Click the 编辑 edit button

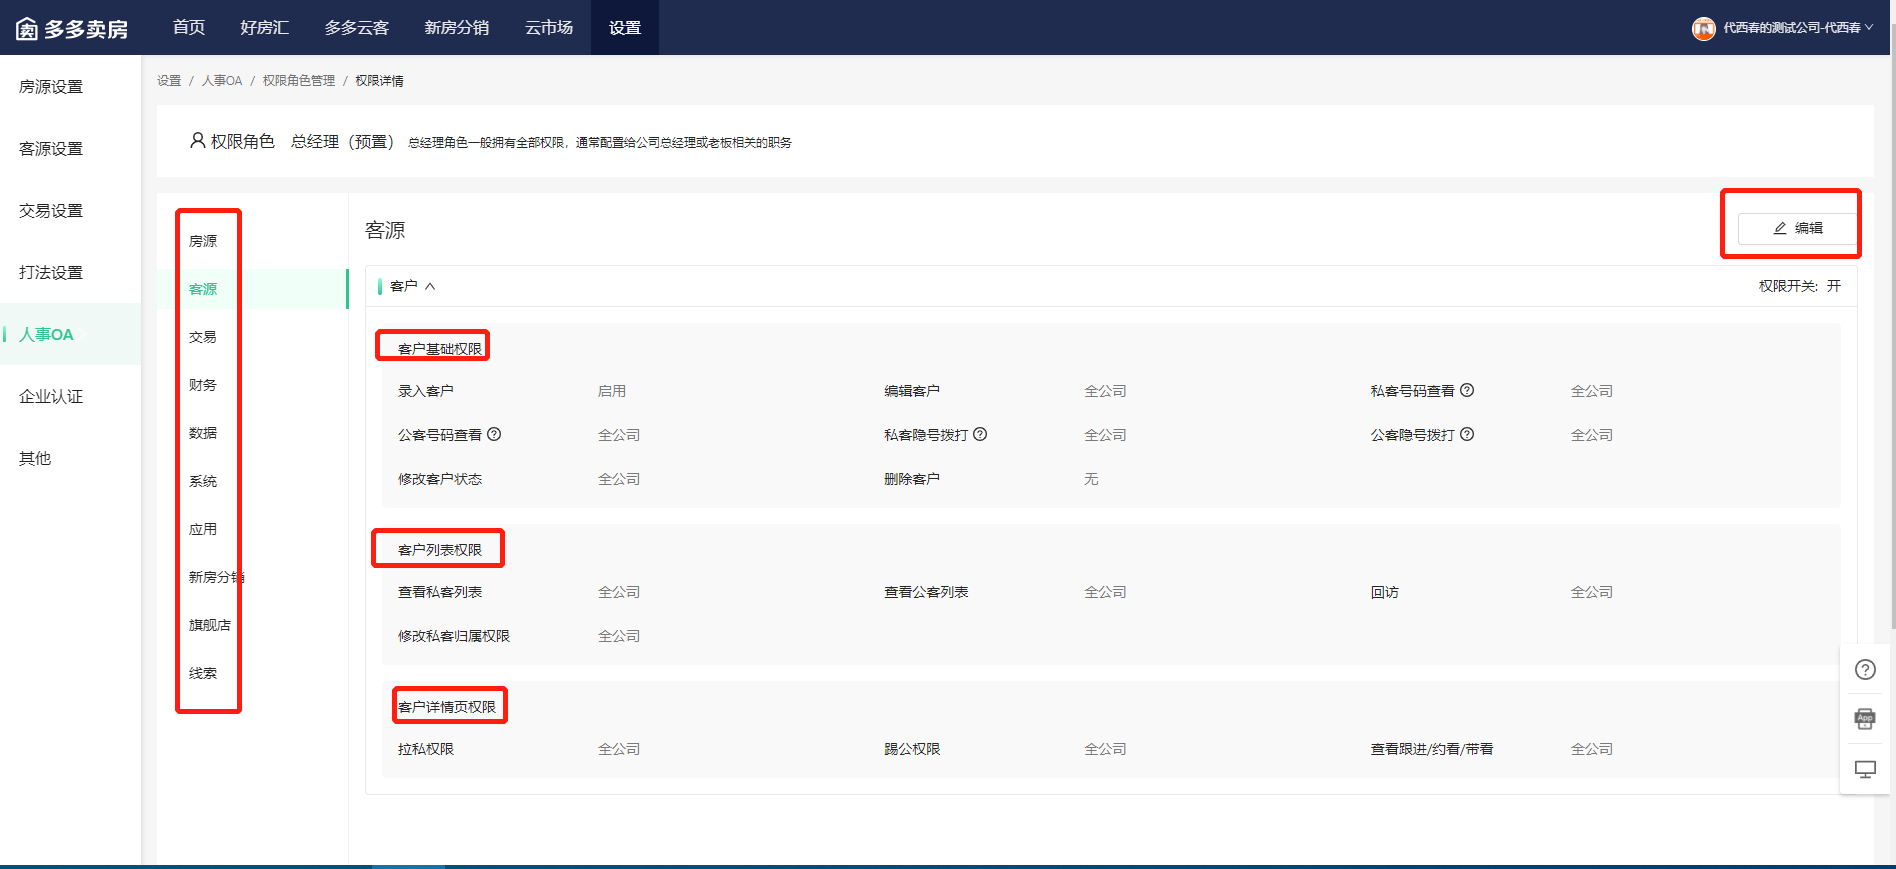pyautogui.click(x=1797, y=228)
